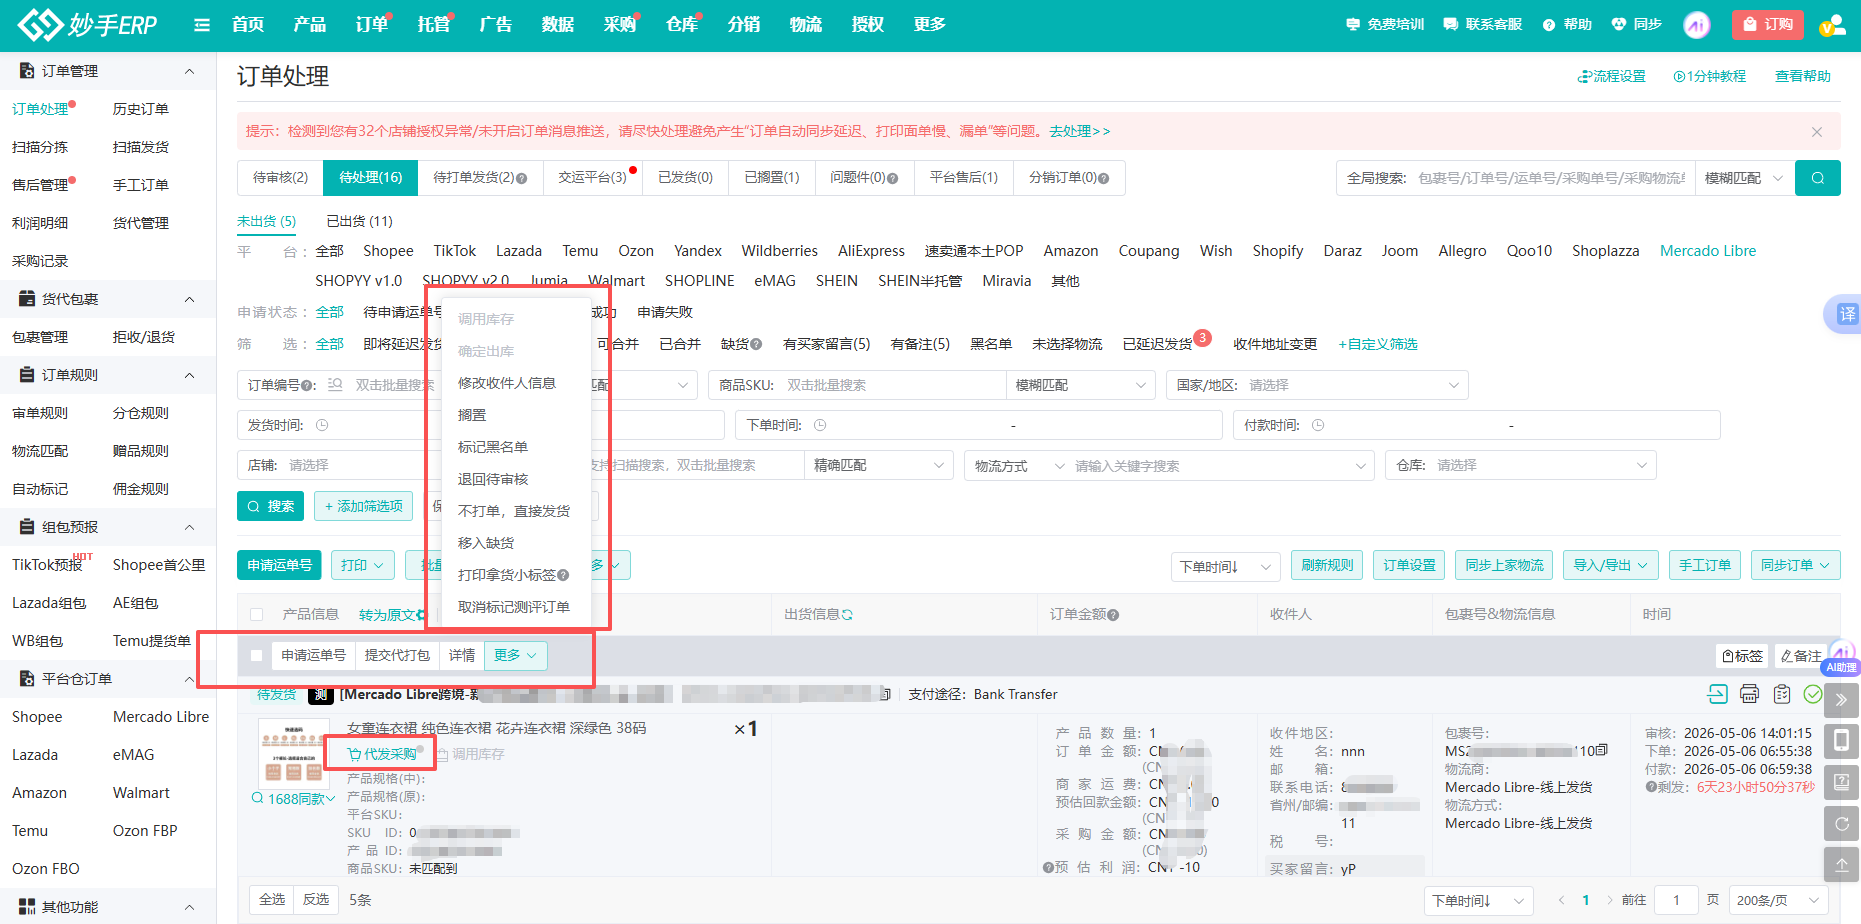Close the red warning banner
This screenshot has width=1861, height=924.
1817,132
